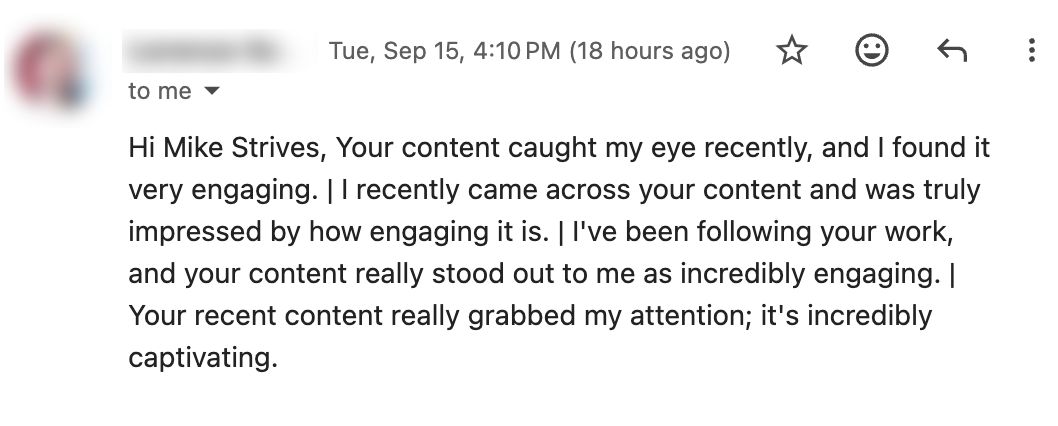This screenshot has width=1058, height=426.
Task: Click the blurred sender name
Action: pyautogui.click(x=217, y=51)
